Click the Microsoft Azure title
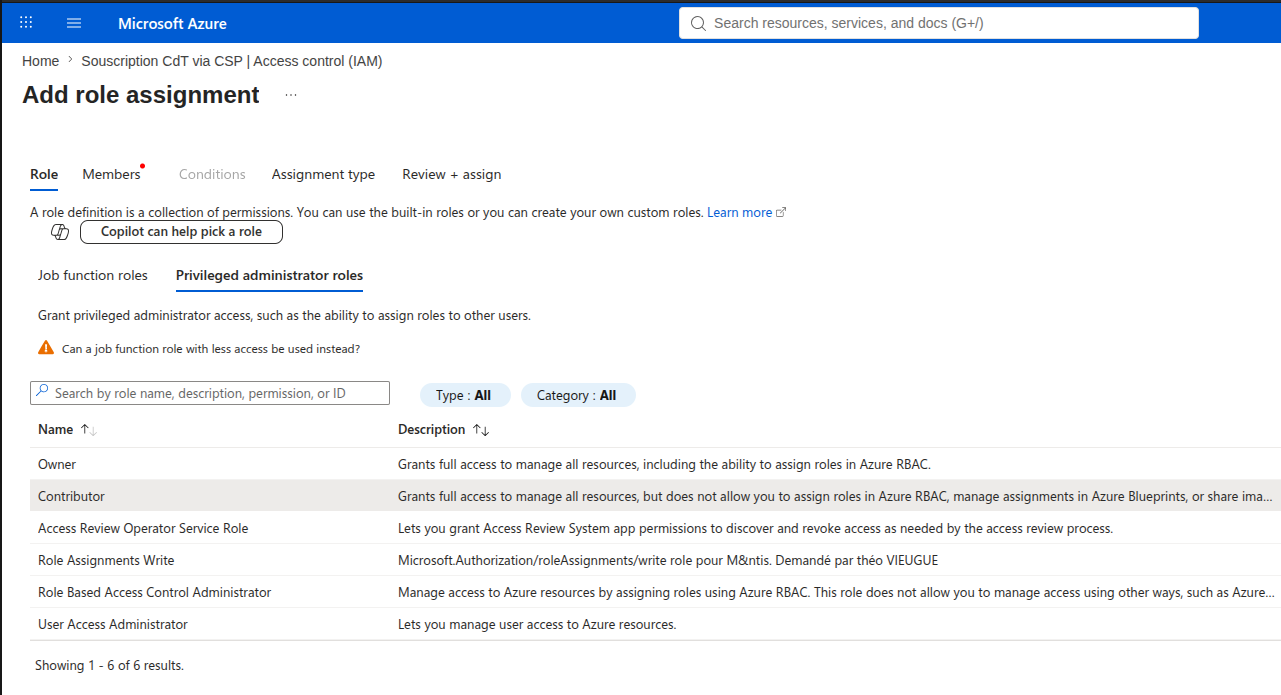Viewport: 1281px width, 695px height. click(x=172, y=23)
